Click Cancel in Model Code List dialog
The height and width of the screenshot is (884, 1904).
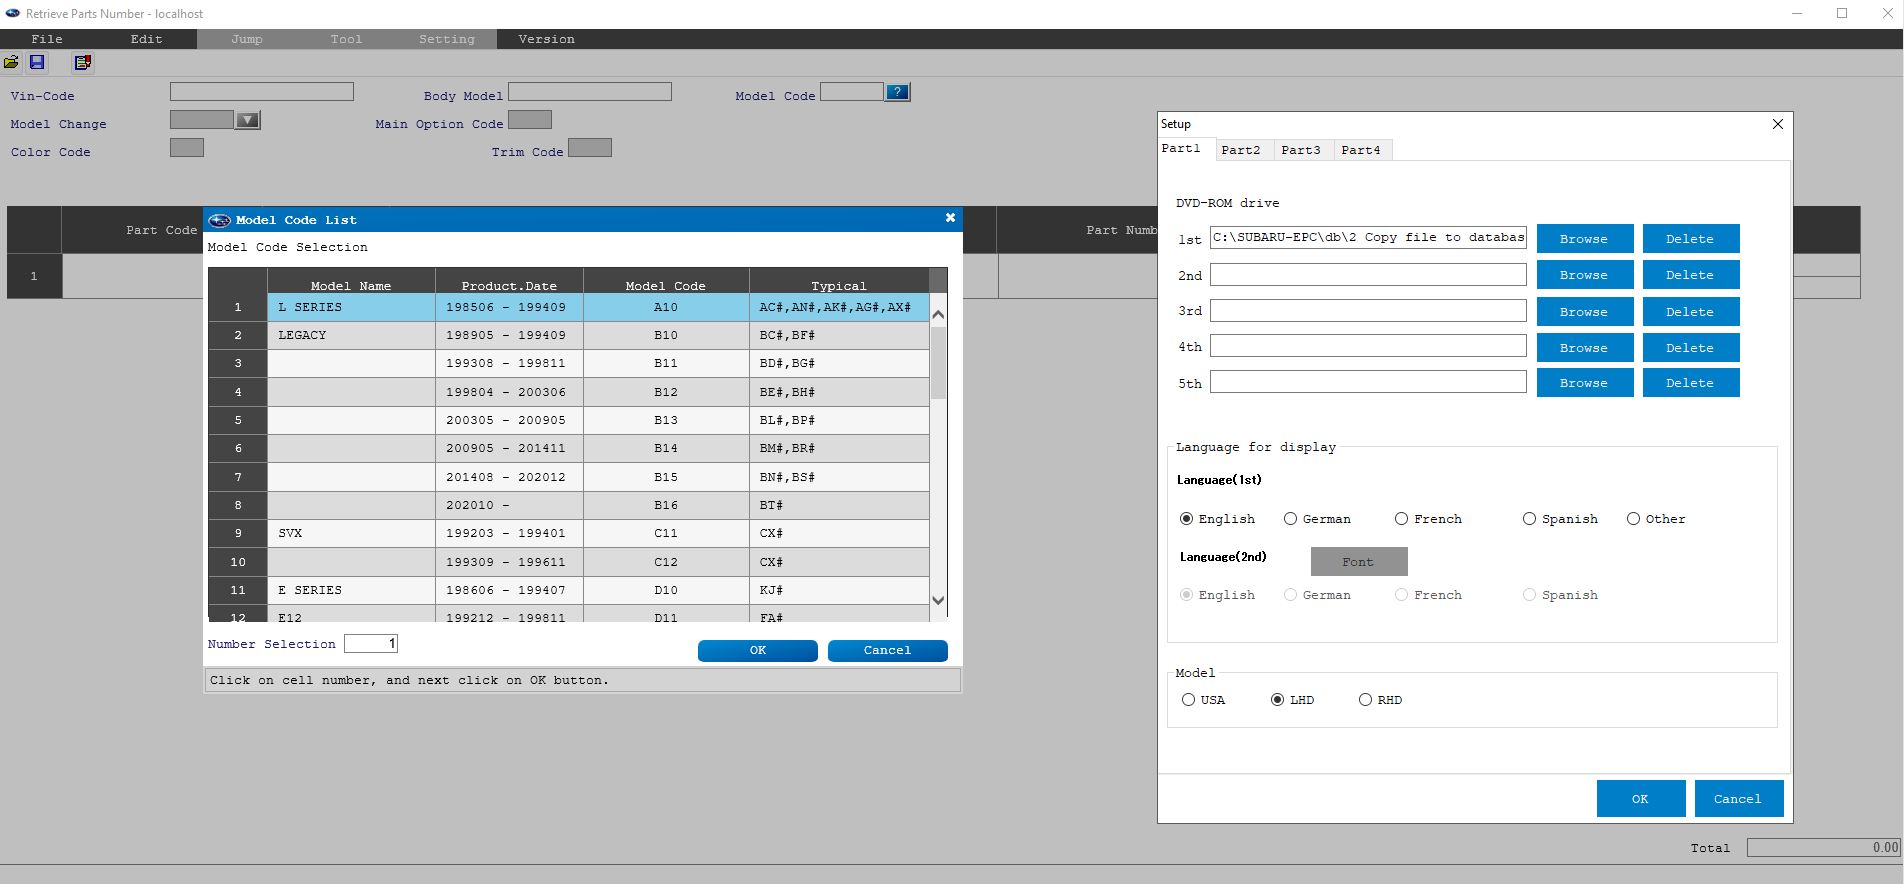(888, 651)
